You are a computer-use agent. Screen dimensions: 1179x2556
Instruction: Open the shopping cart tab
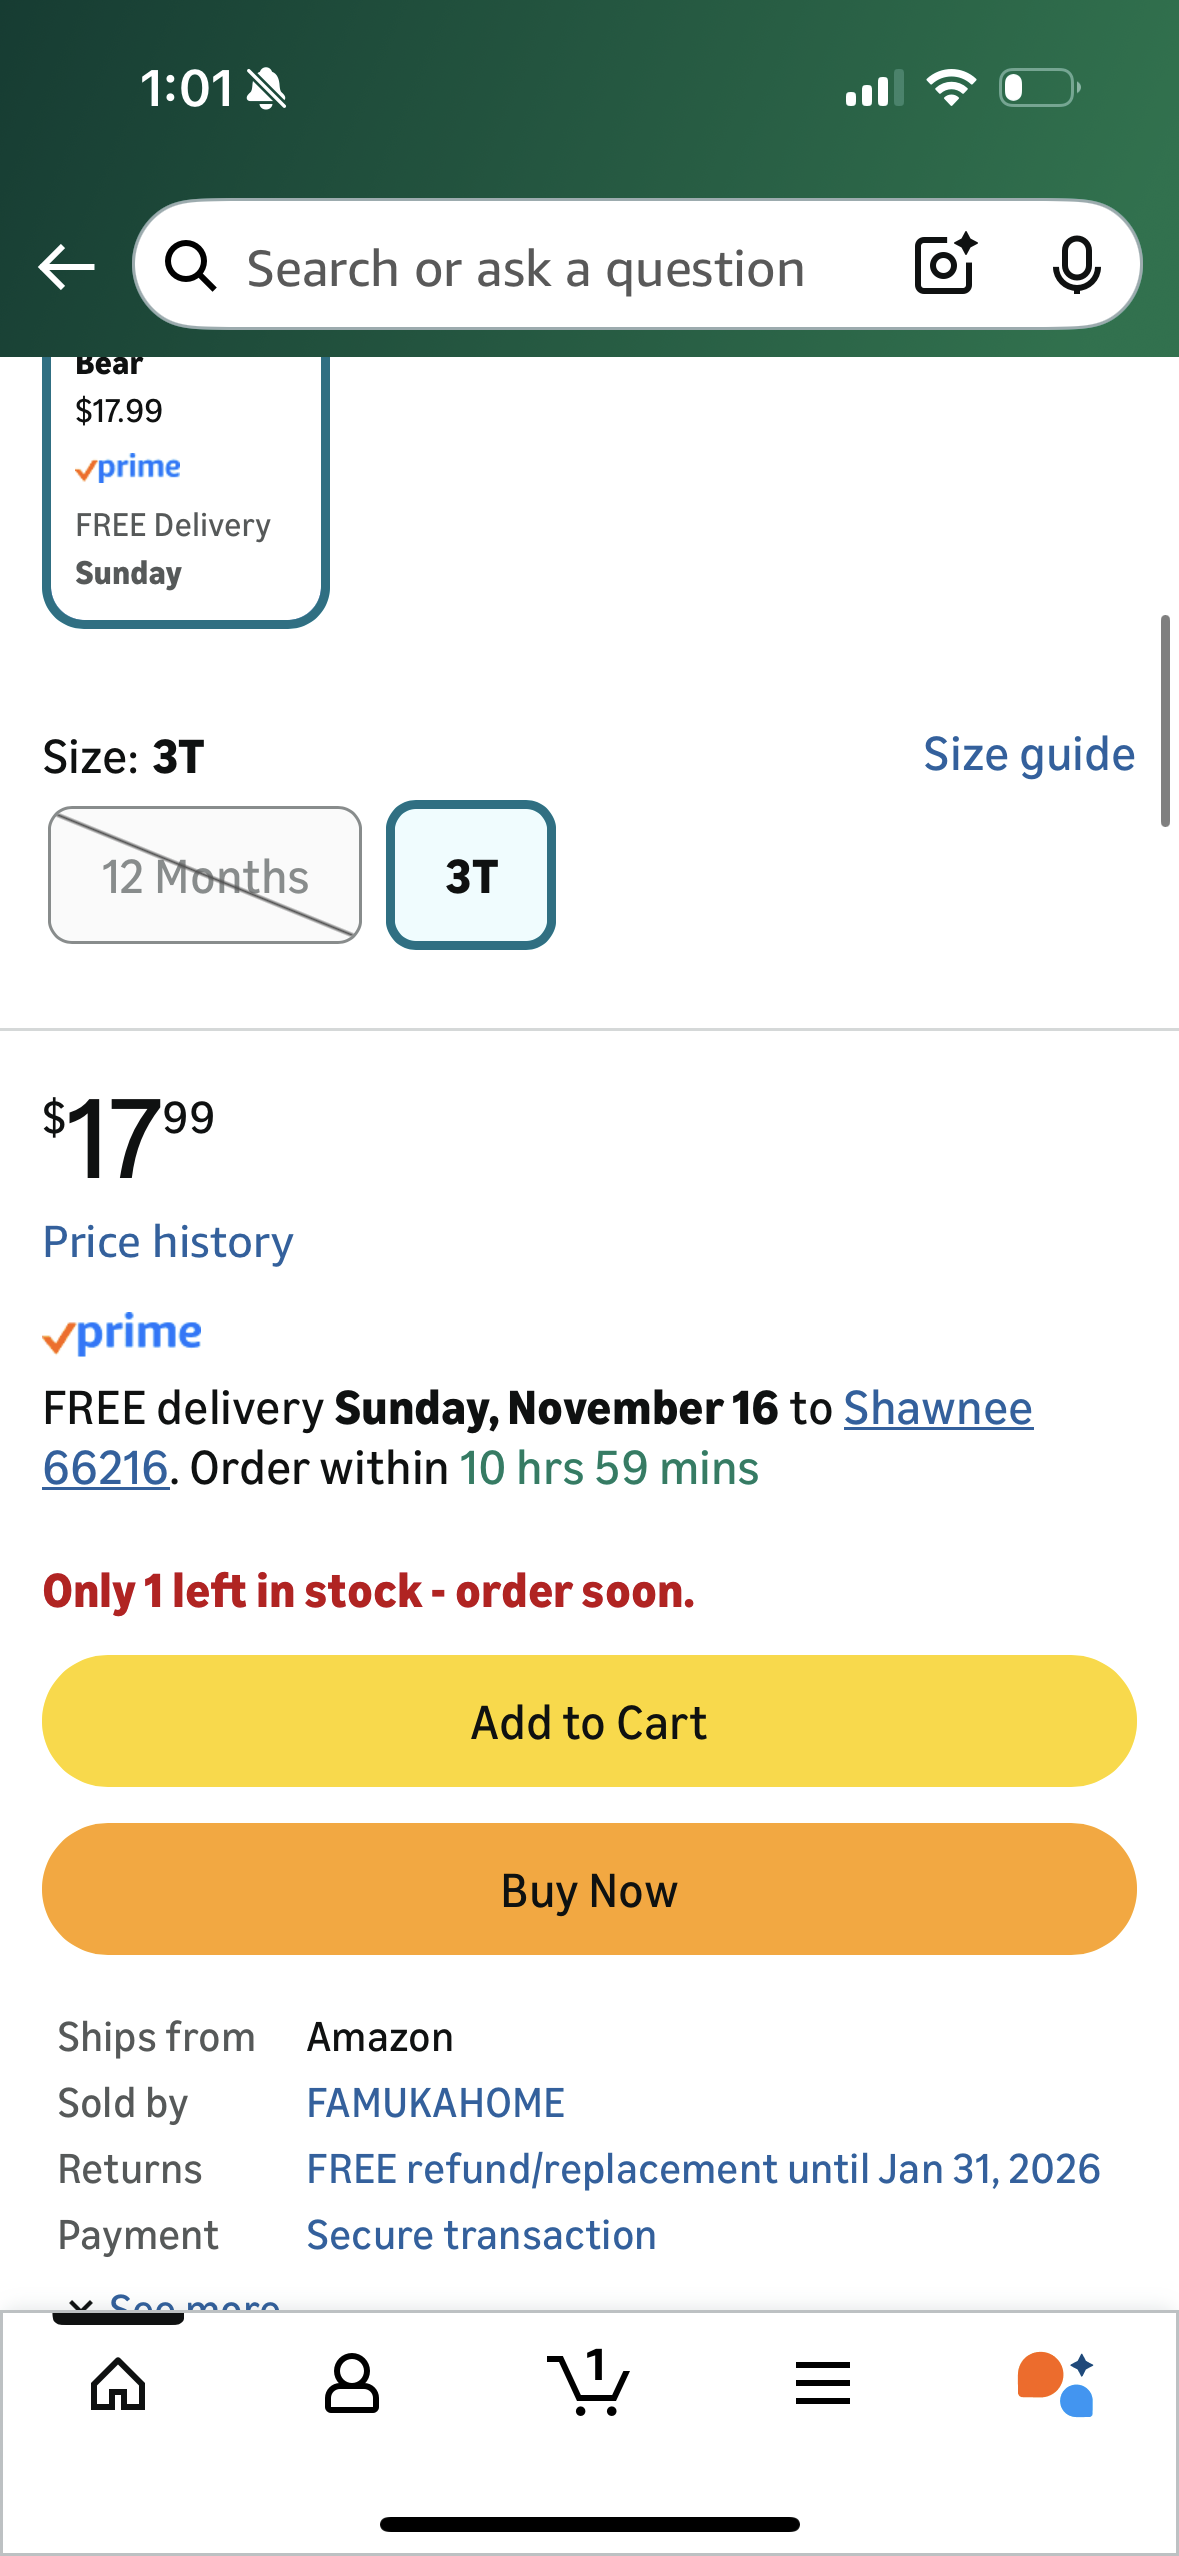589,2384
